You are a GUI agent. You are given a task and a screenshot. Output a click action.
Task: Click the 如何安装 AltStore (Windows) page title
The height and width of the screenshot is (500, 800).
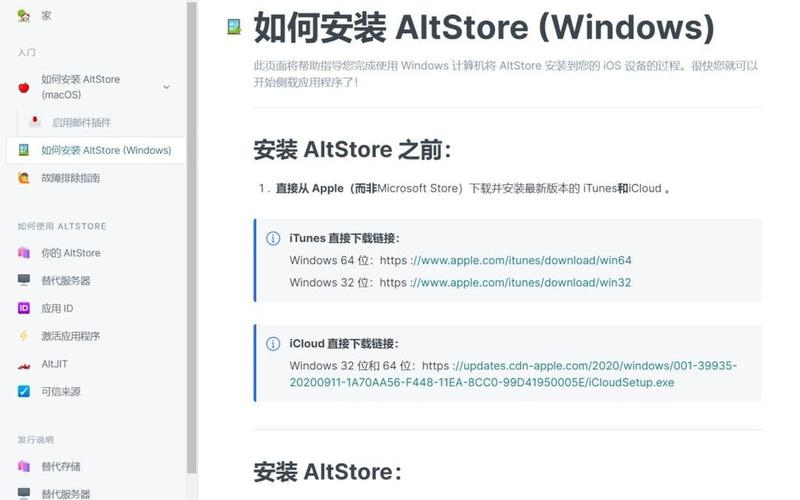tap(484, 27)
